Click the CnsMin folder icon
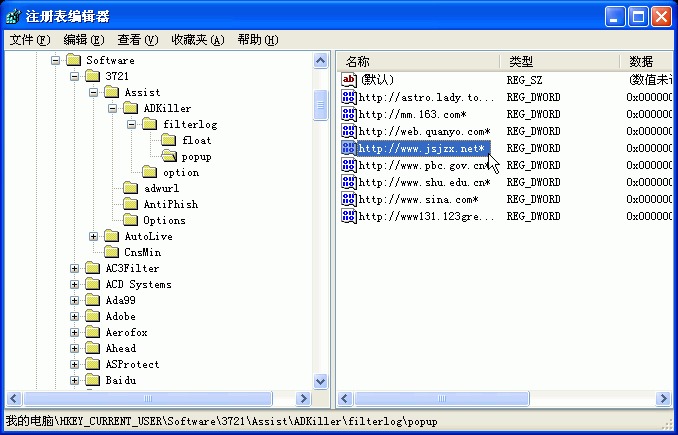The height and width of the screenshot is (435, 678). (x=112, y=252)
